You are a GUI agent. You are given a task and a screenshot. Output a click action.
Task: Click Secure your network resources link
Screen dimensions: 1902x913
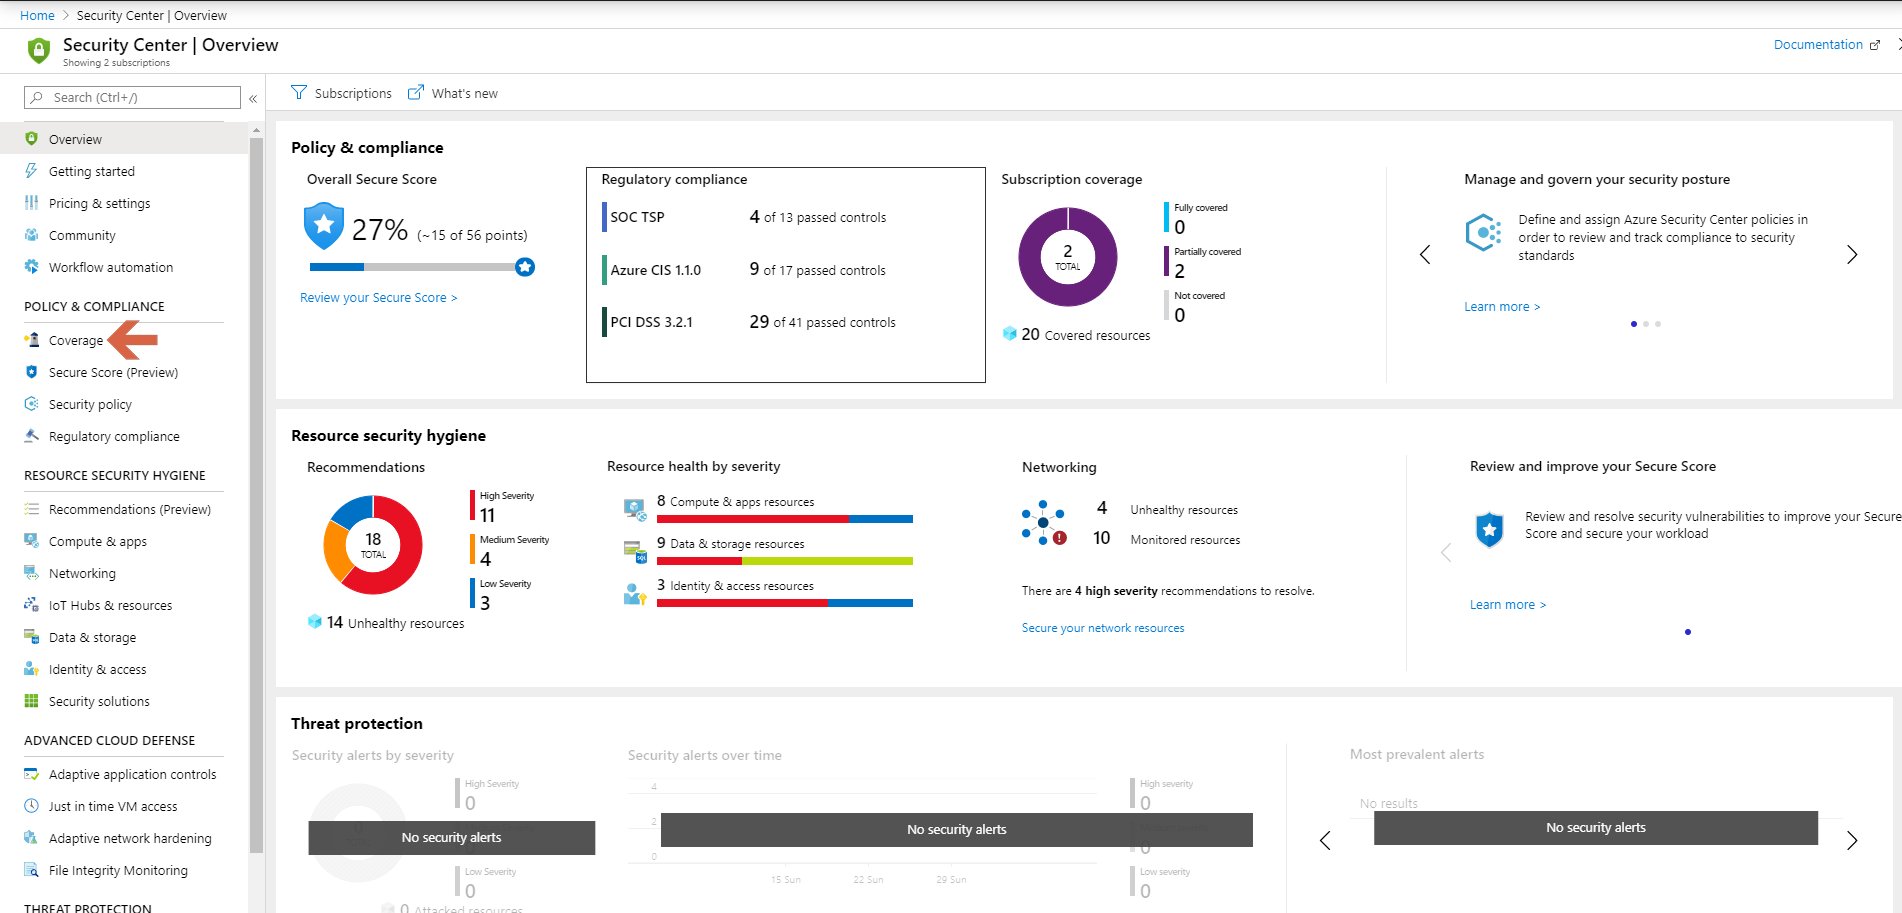pos(1102,627)
